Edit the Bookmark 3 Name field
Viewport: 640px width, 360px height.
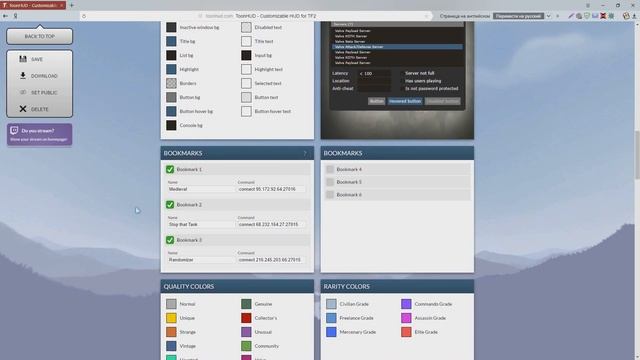pos(201,260)
